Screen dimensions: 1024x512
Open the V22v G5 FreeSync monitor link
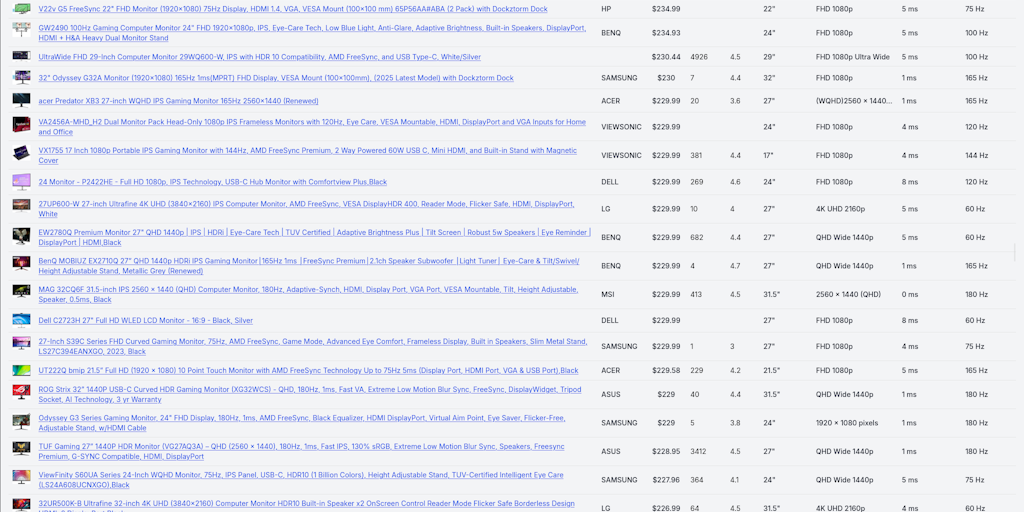point(292,8)
